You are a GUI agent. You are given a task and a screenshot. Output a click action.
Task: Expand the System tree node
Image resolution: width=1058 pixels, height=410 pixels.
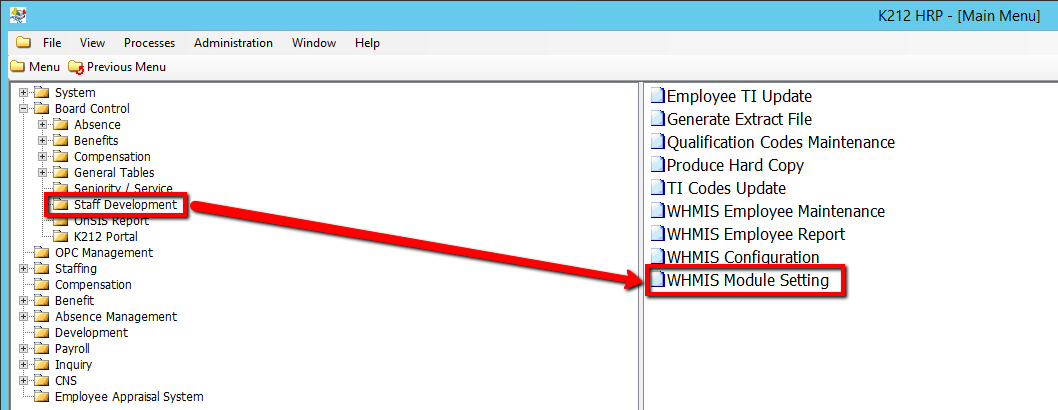coord(23,93)
